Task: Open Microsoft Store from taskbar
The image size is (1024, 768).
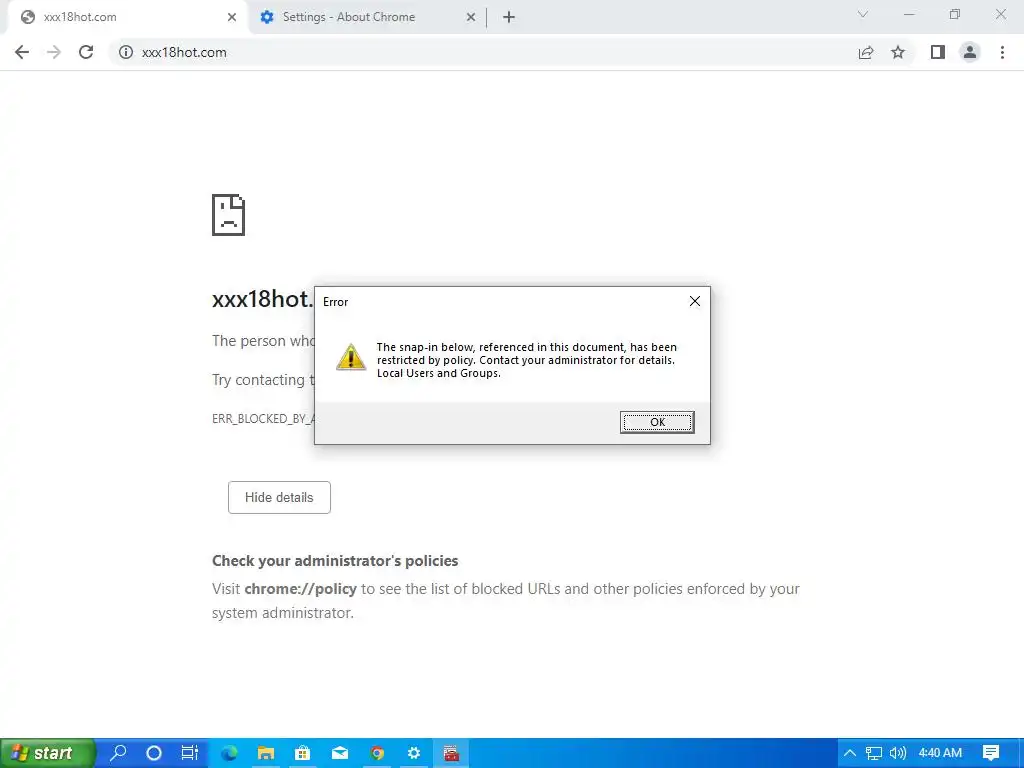Action: (x=302, y=753)
